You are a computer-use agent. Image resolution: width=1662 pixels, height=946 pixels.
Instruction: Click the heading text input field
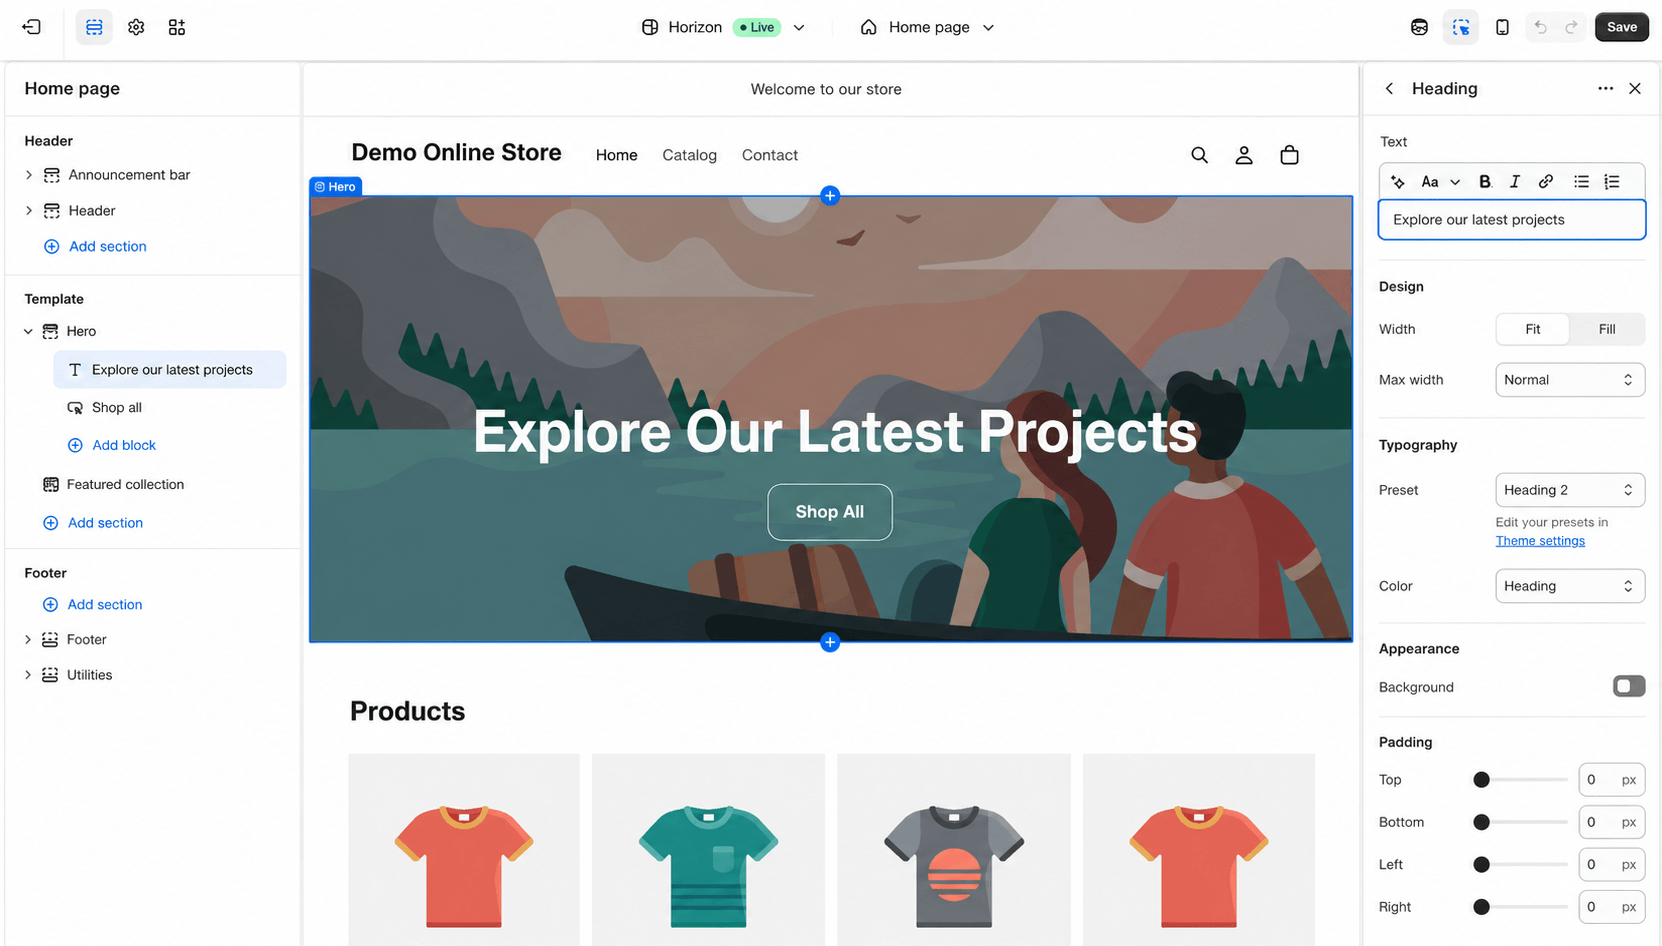point(1511,220)
